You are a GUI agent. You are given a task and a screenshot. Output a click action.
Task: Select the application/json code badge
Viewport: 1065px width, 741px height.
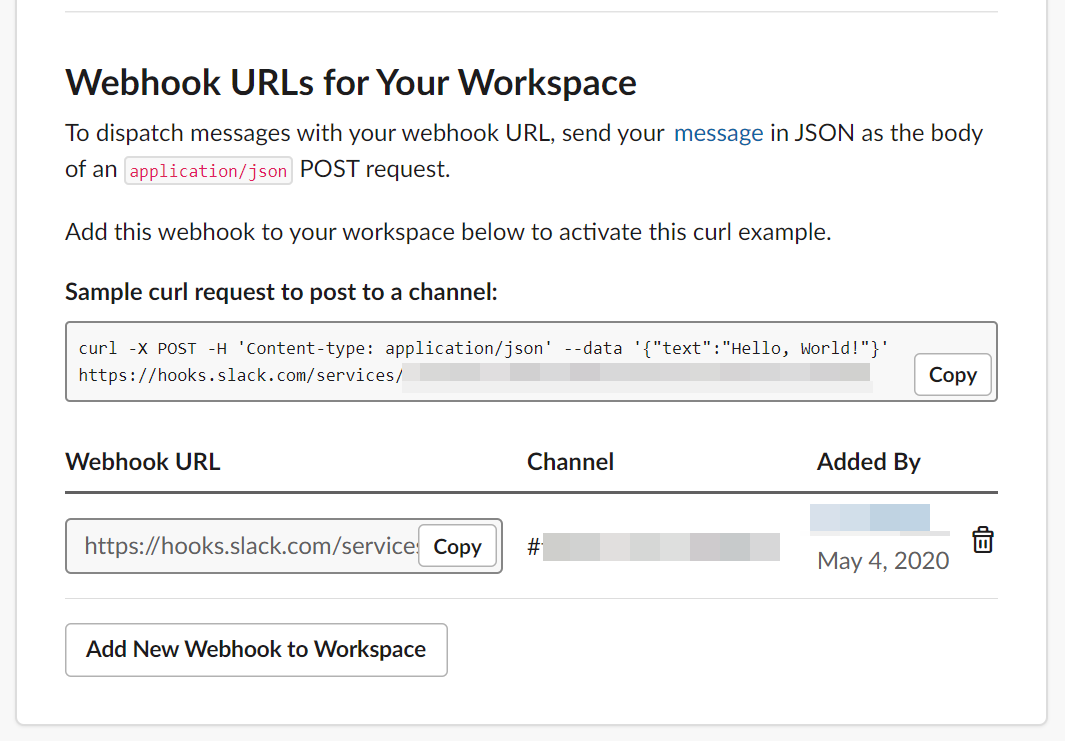208,171
